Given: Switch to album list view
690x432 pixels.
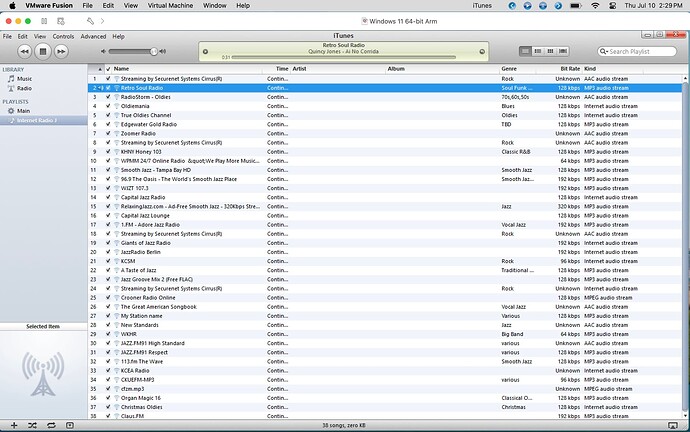Looking at the screenshot, I should pos(538,51).
